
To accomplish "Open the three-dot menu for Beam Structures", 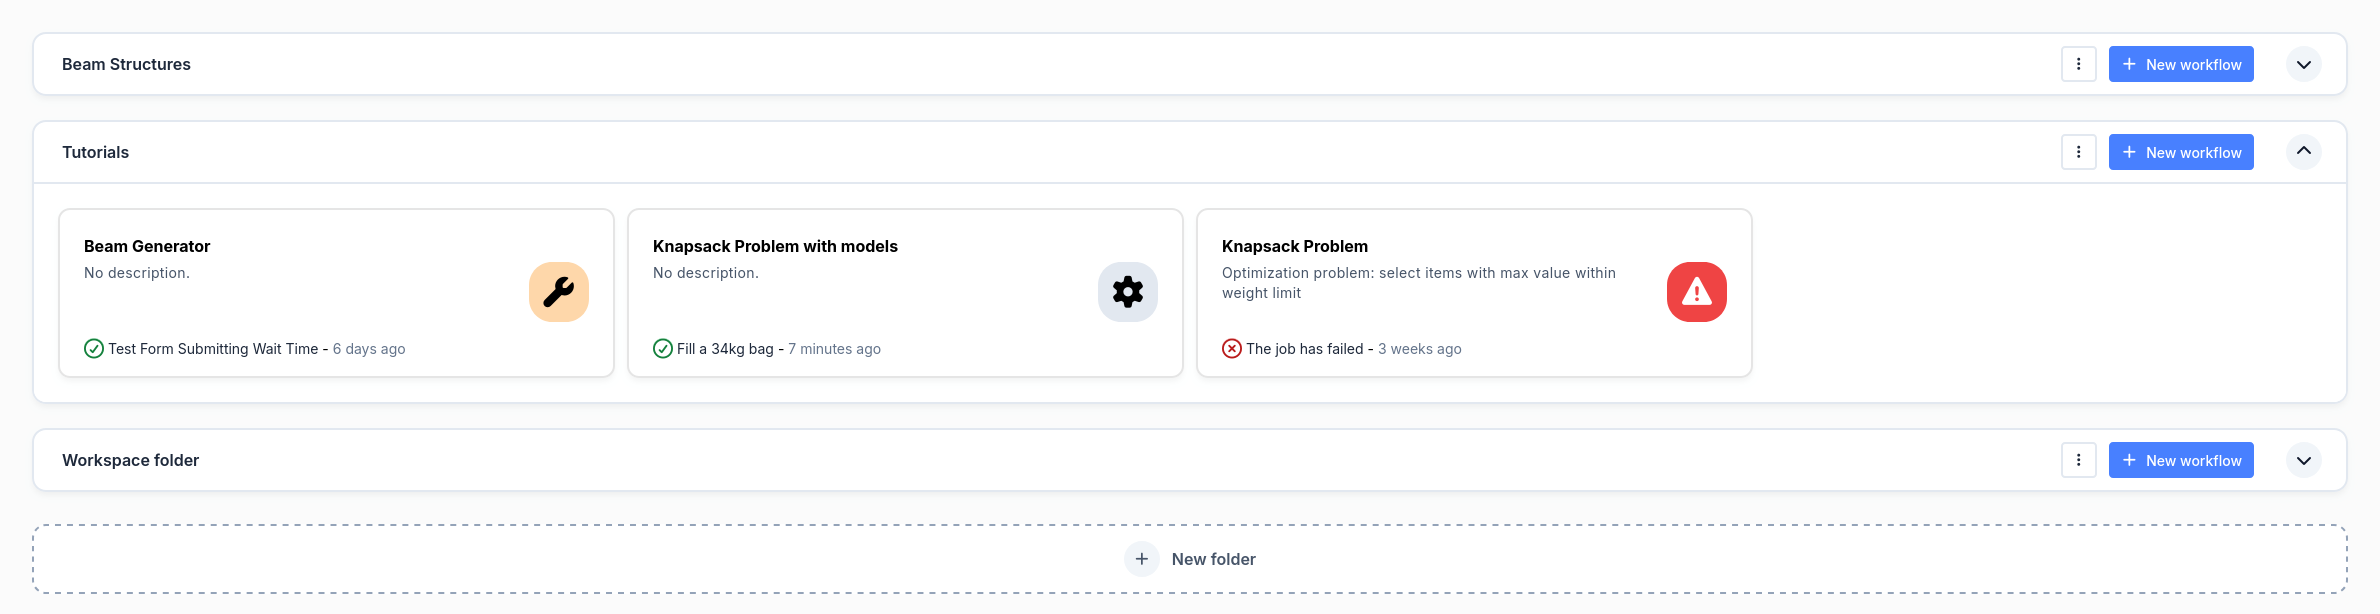I will [x=2078, y=64].
